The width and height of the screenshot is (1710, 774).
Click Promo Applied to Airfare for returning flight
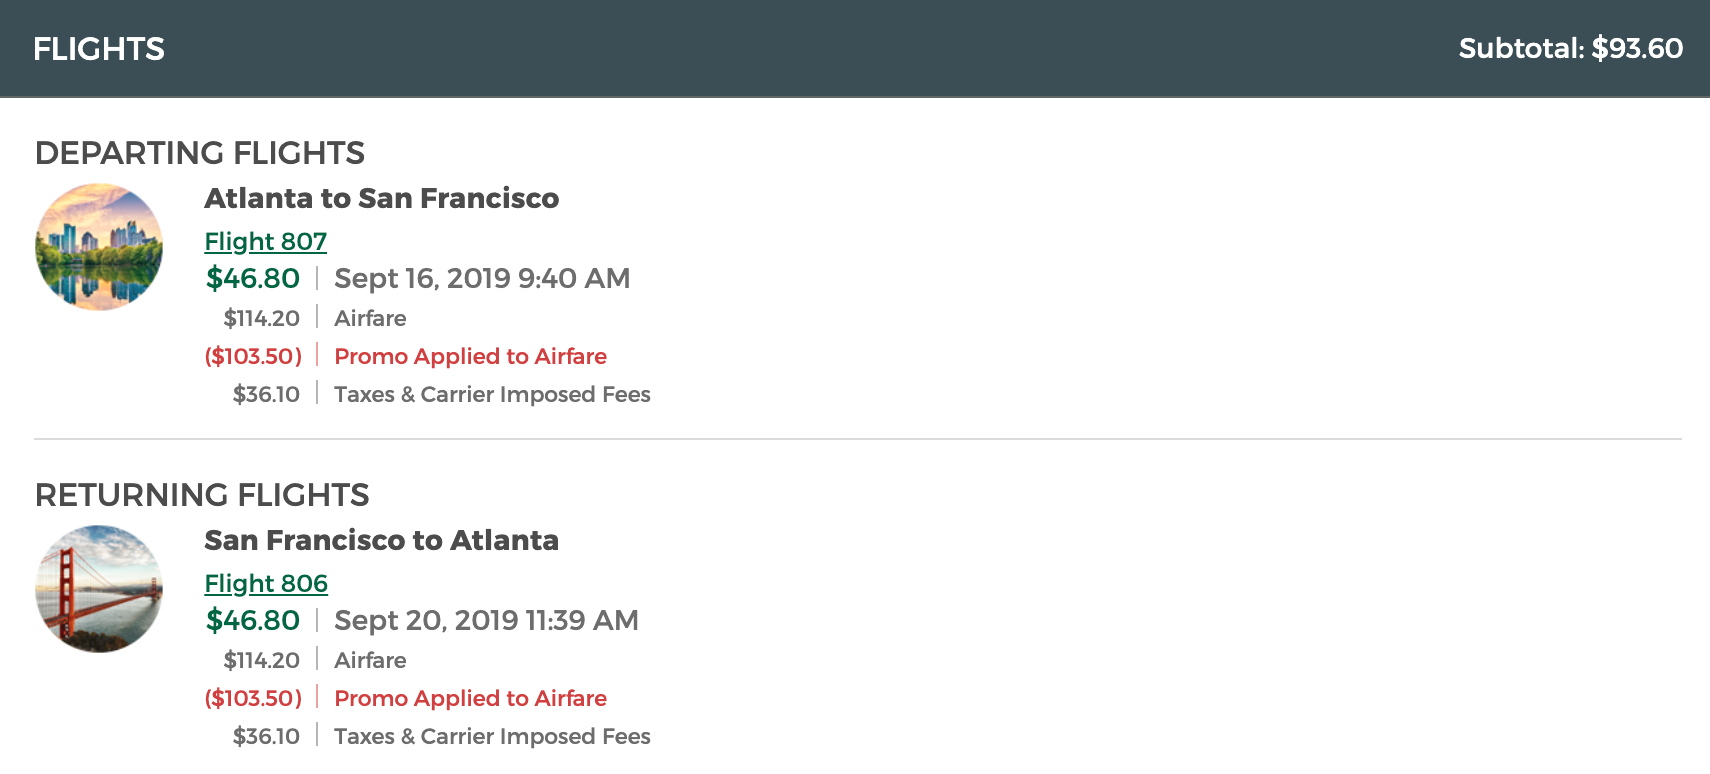(x=470, y=698)
